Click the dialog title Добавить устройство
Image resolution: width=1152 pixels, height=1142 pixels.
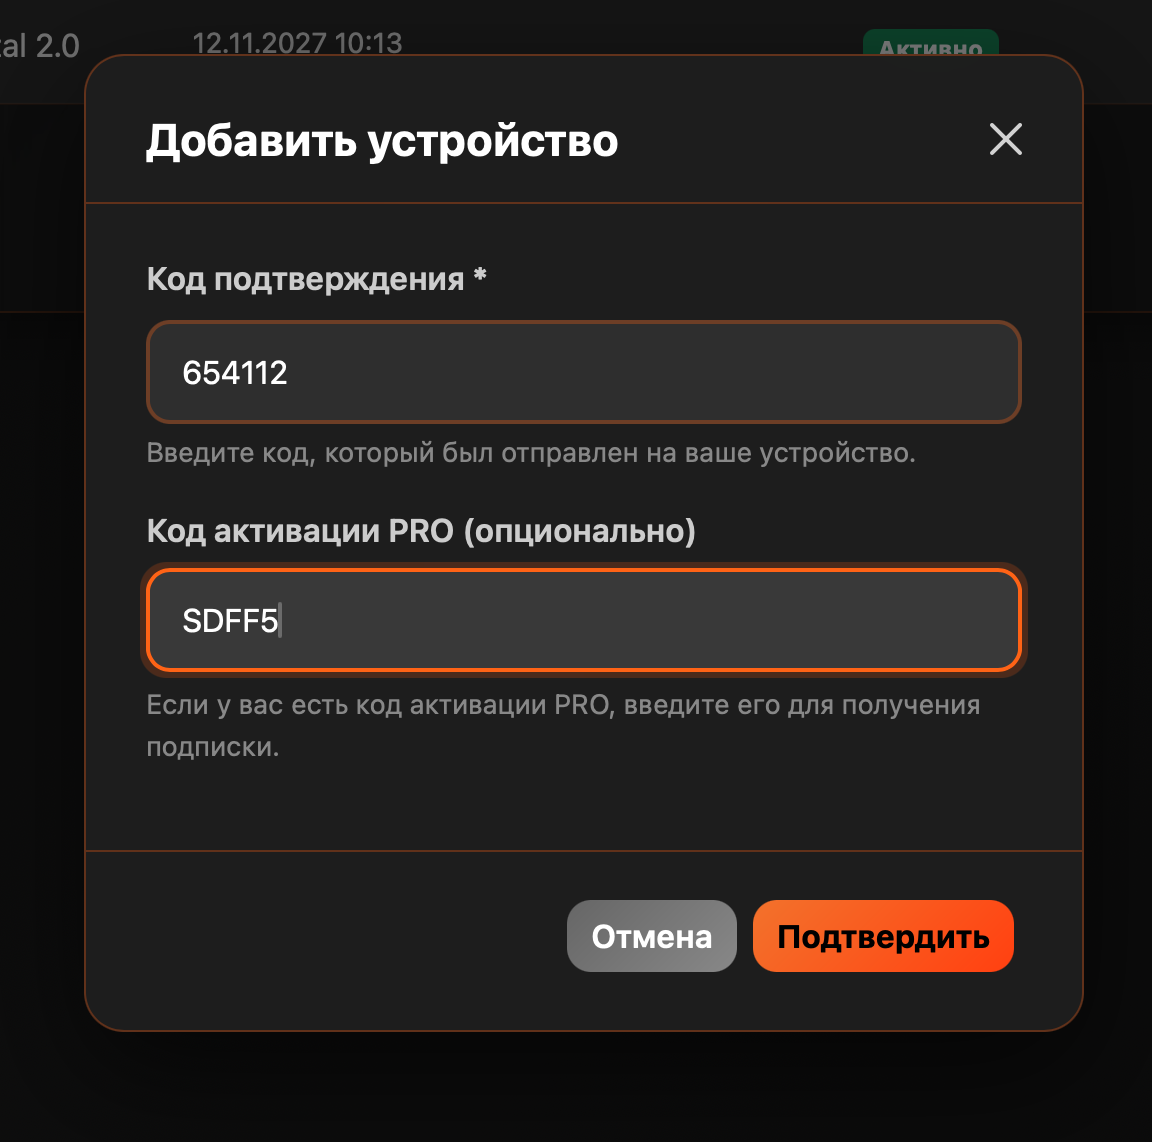click(x=383, y=141)
